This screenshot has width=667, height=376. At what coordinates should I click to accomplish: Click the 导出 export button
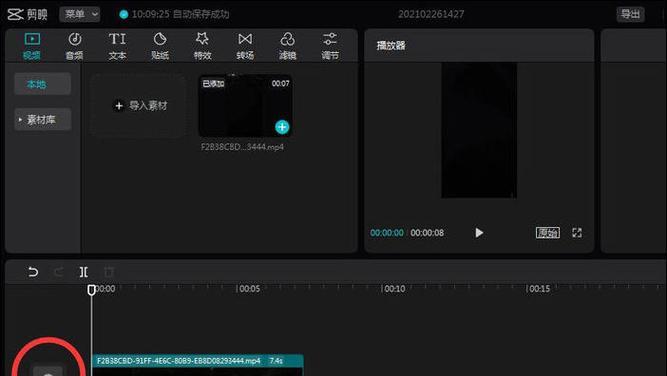630,14
